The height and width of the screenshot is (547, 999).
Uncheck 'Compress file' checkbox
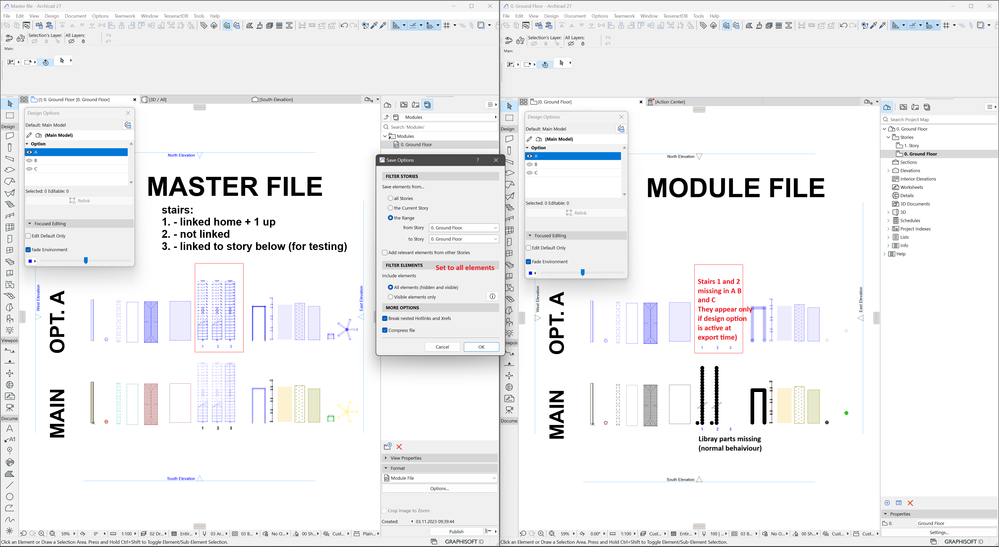click(x=385, y=330)
